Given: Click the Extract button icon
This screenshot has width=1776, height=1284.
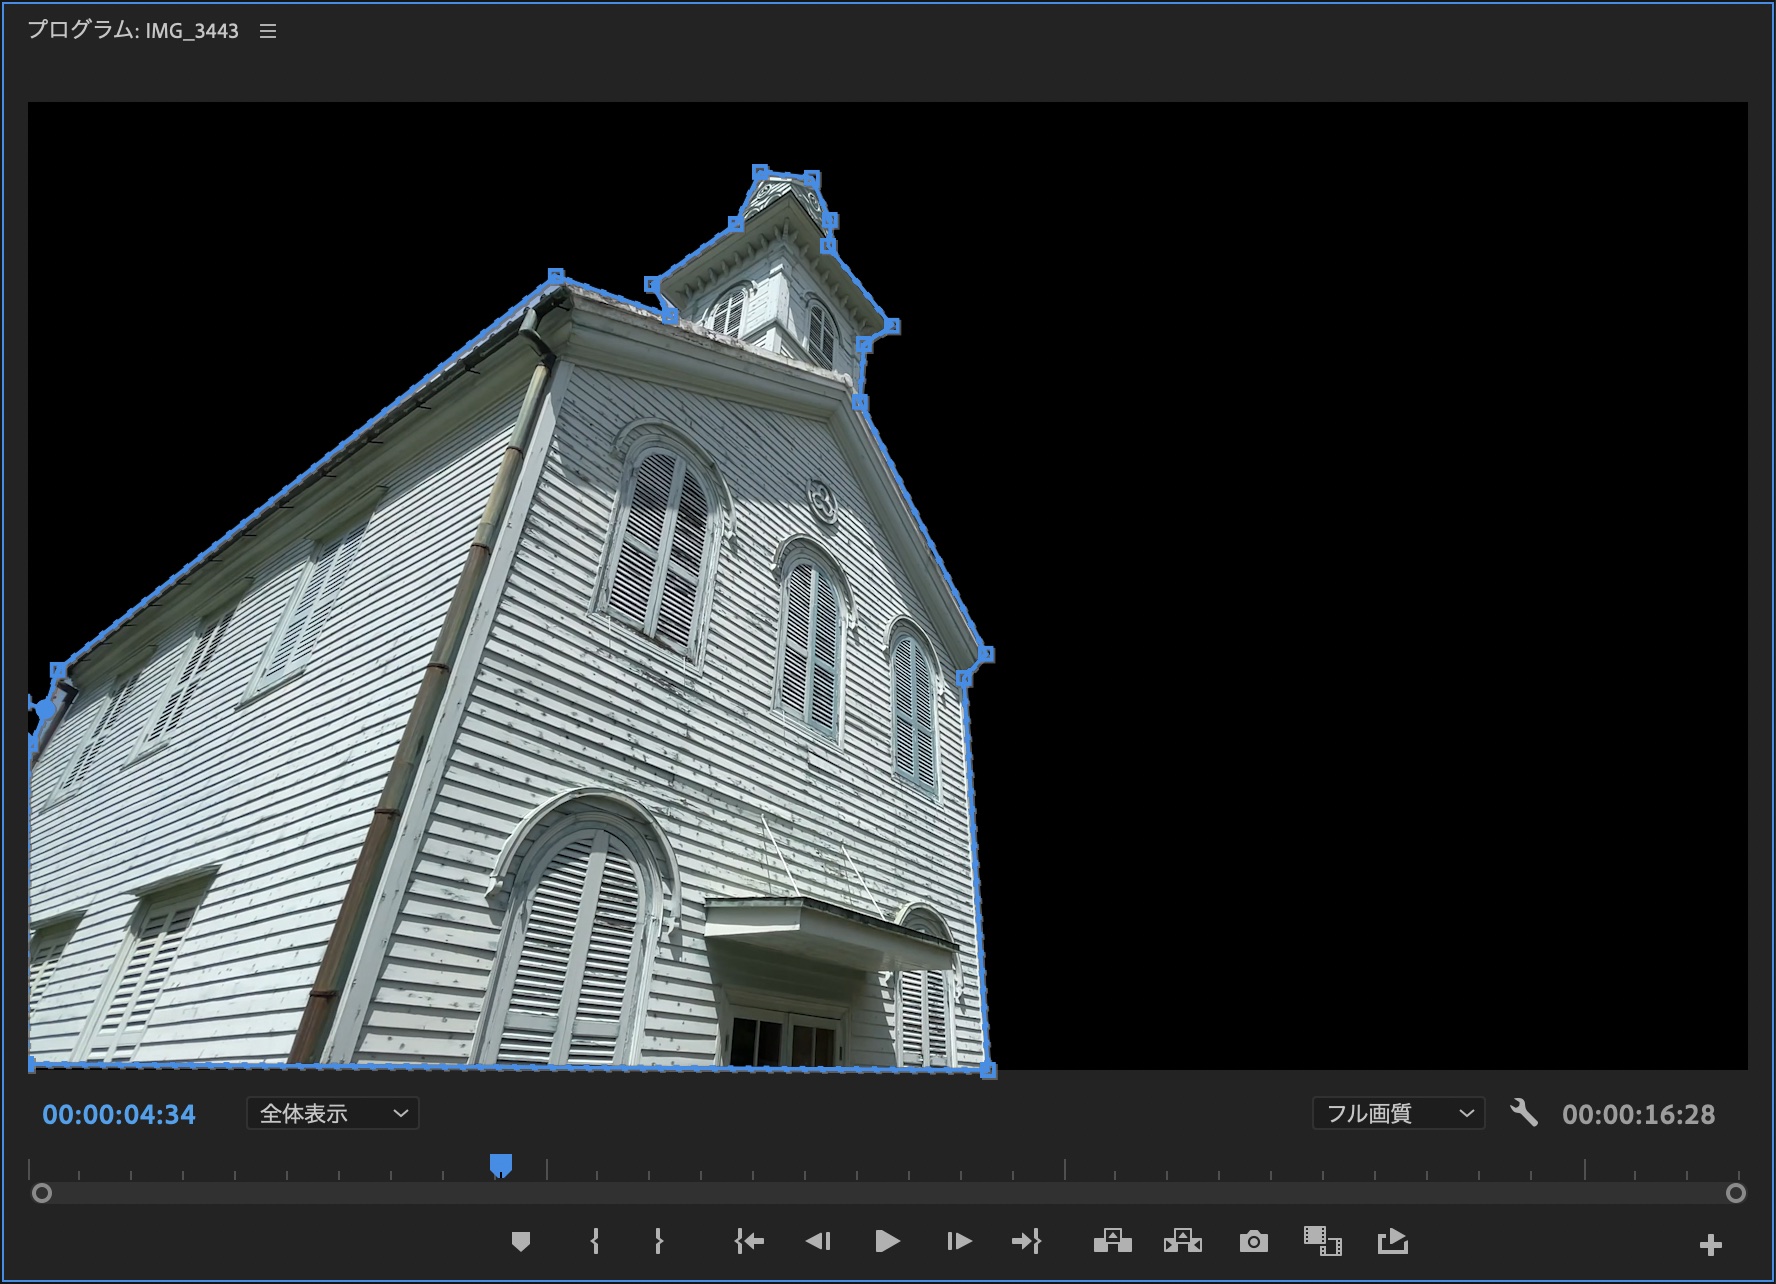Looking at the screenshot, I should [x=1182, y=1242].
